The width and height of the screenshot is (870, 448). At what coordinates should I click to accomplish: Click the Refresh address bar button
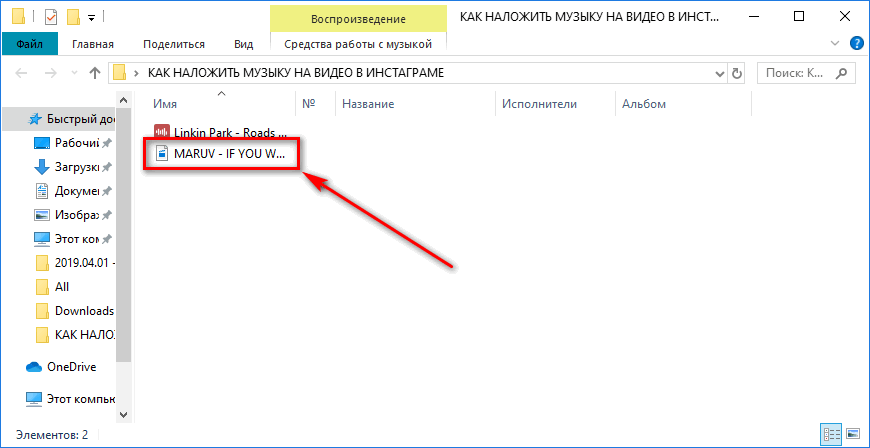coord(738,73)
